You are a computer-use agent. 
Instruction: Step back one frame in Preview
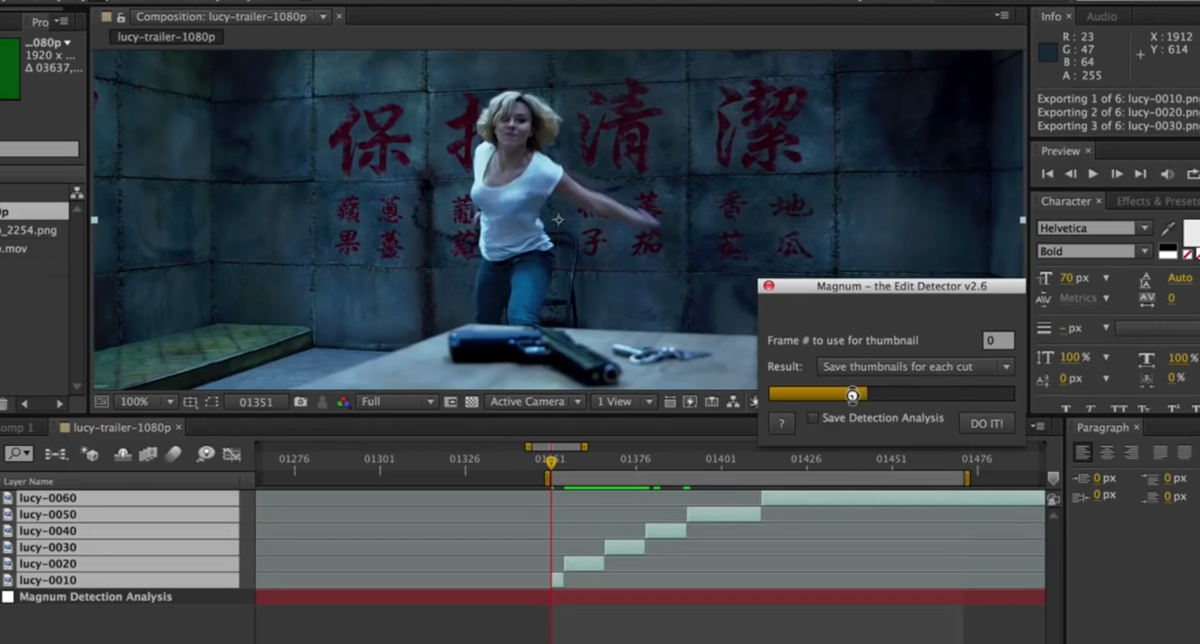[x=1070, y=174]
